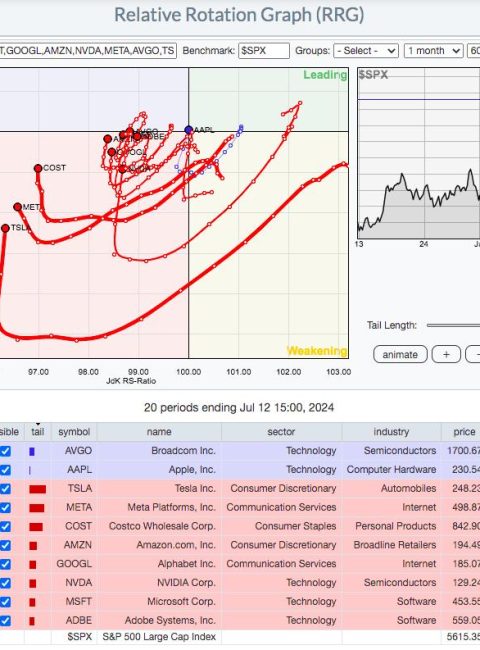Sort table by price column header
Screen dimensions: 480x650
463,432
